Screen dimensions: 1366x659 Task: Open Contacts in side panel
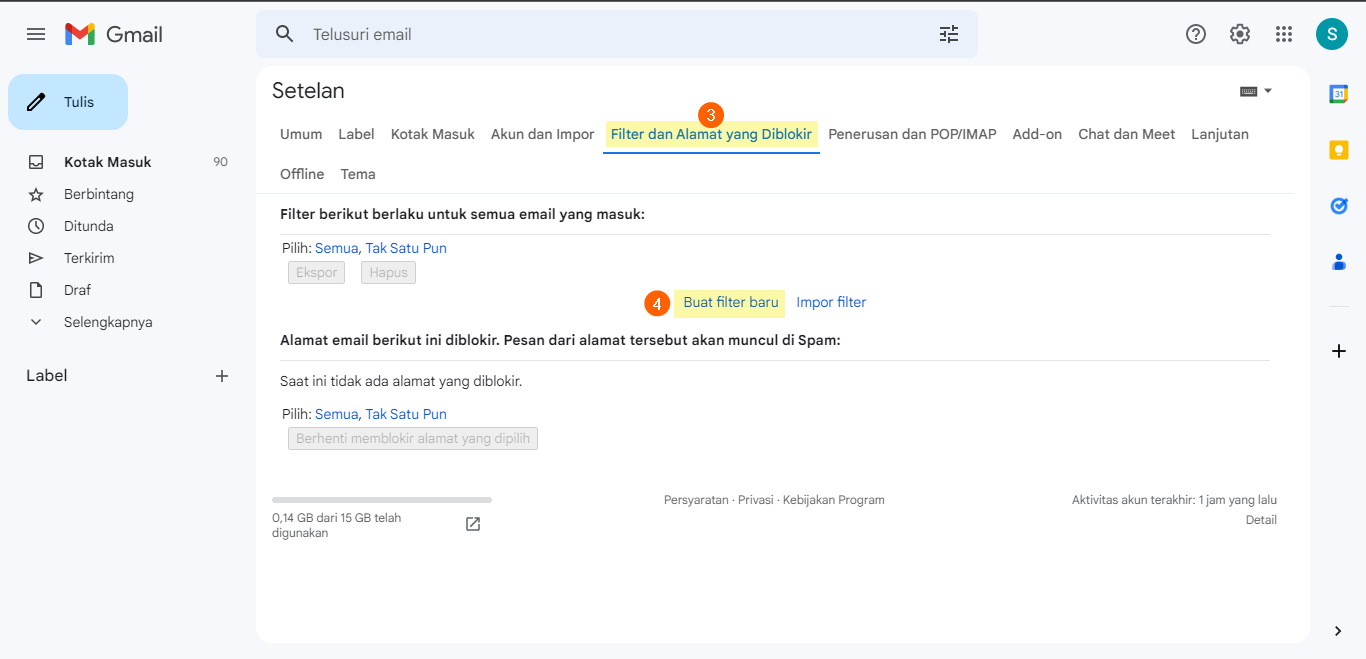point(1338,262)
